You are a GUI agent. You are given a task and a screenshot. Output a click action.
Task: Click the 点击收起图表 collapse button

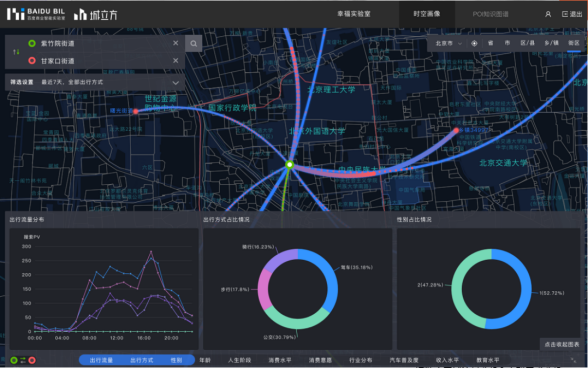[x=562, y=344]
